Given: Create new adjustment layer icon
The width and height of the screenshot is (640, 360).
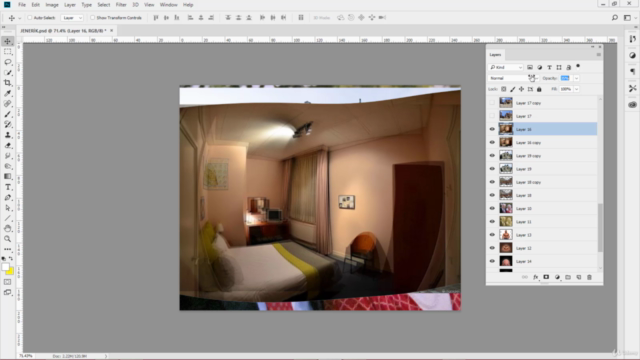Looking at the screenshot, I should (x=557, y=277).
